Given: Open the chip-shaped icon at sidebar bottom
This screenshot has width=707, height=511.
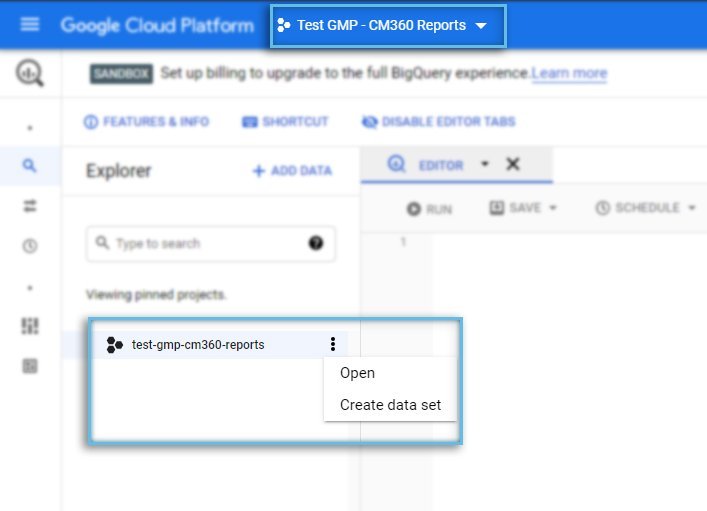Looking at the screenshot, I should tap(30, 366).
